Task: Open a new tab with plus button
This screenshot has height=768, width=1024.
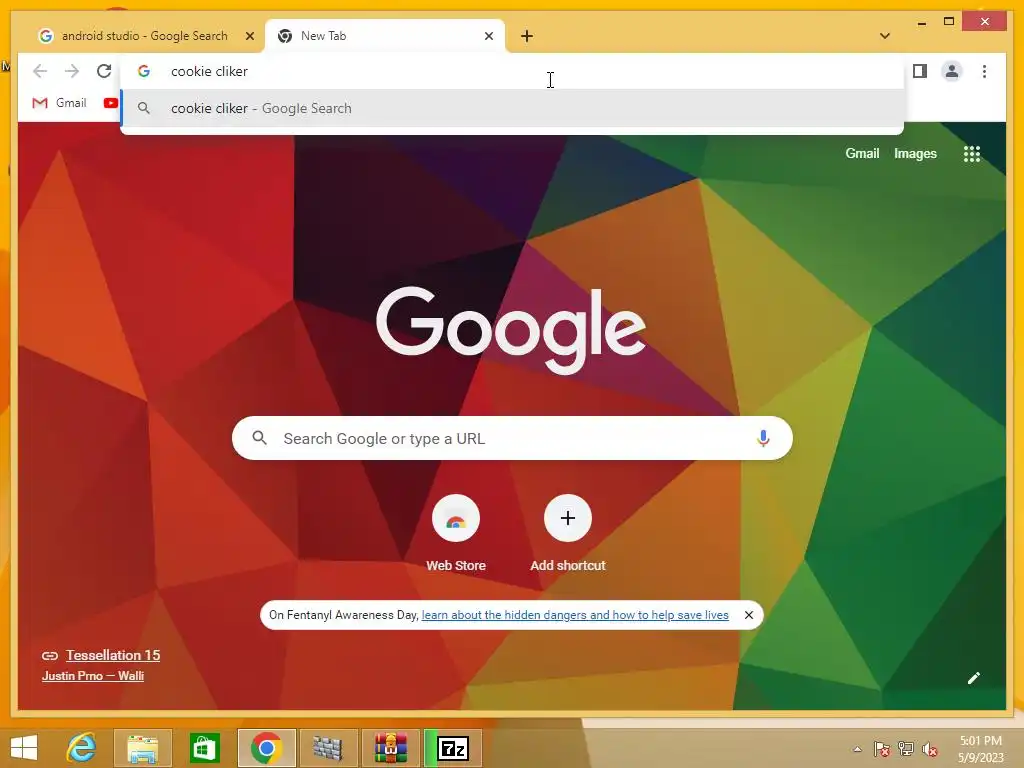Action: pyautogui.click(x=527, y=36)
